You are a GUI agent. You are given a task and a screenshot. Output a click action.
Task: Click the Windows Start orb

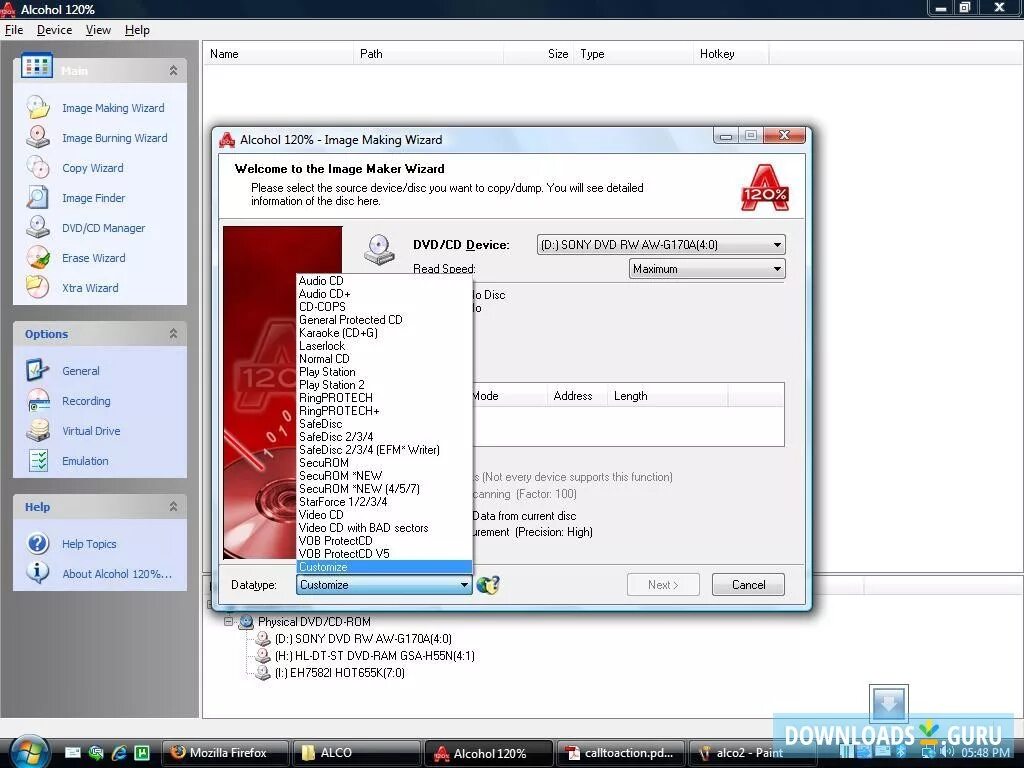point(27,752)
